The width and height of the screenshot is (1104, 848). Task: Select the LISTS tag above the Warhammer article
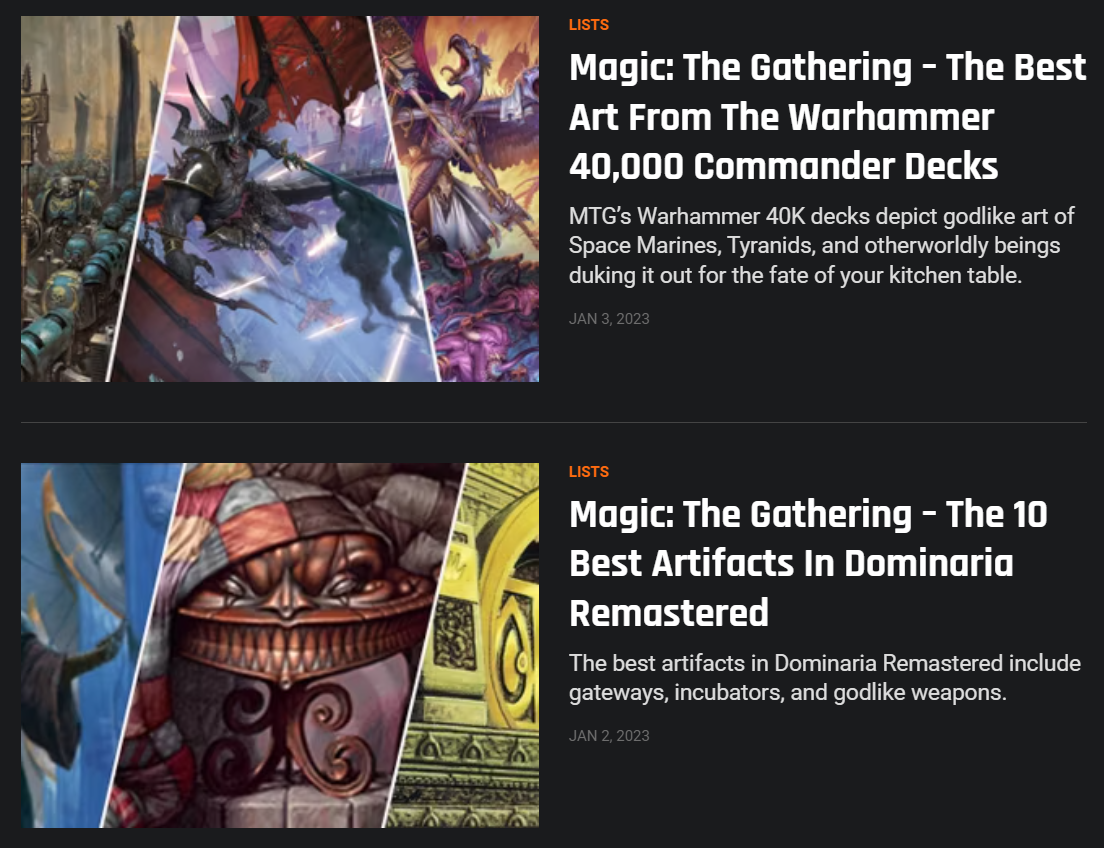coord(589,25)
